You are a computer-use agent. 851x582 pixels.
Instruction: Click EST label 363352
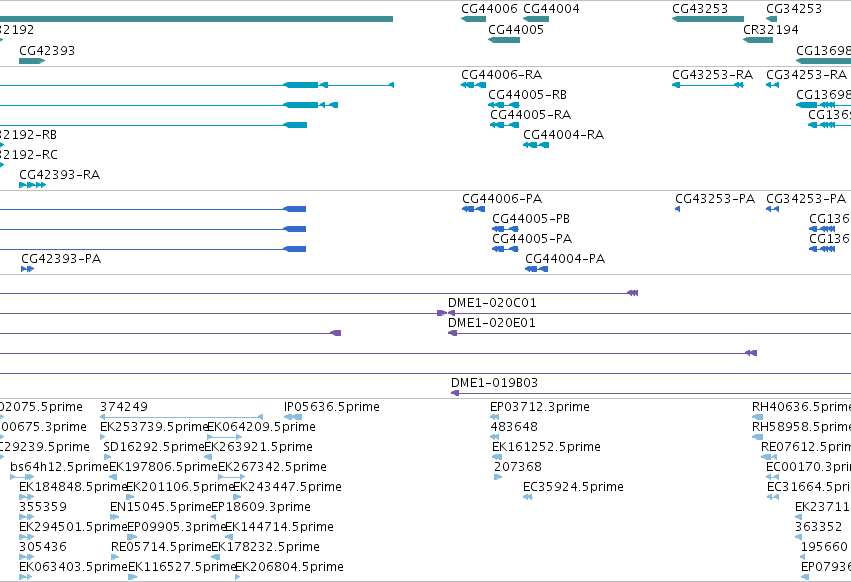coord(818,528)
